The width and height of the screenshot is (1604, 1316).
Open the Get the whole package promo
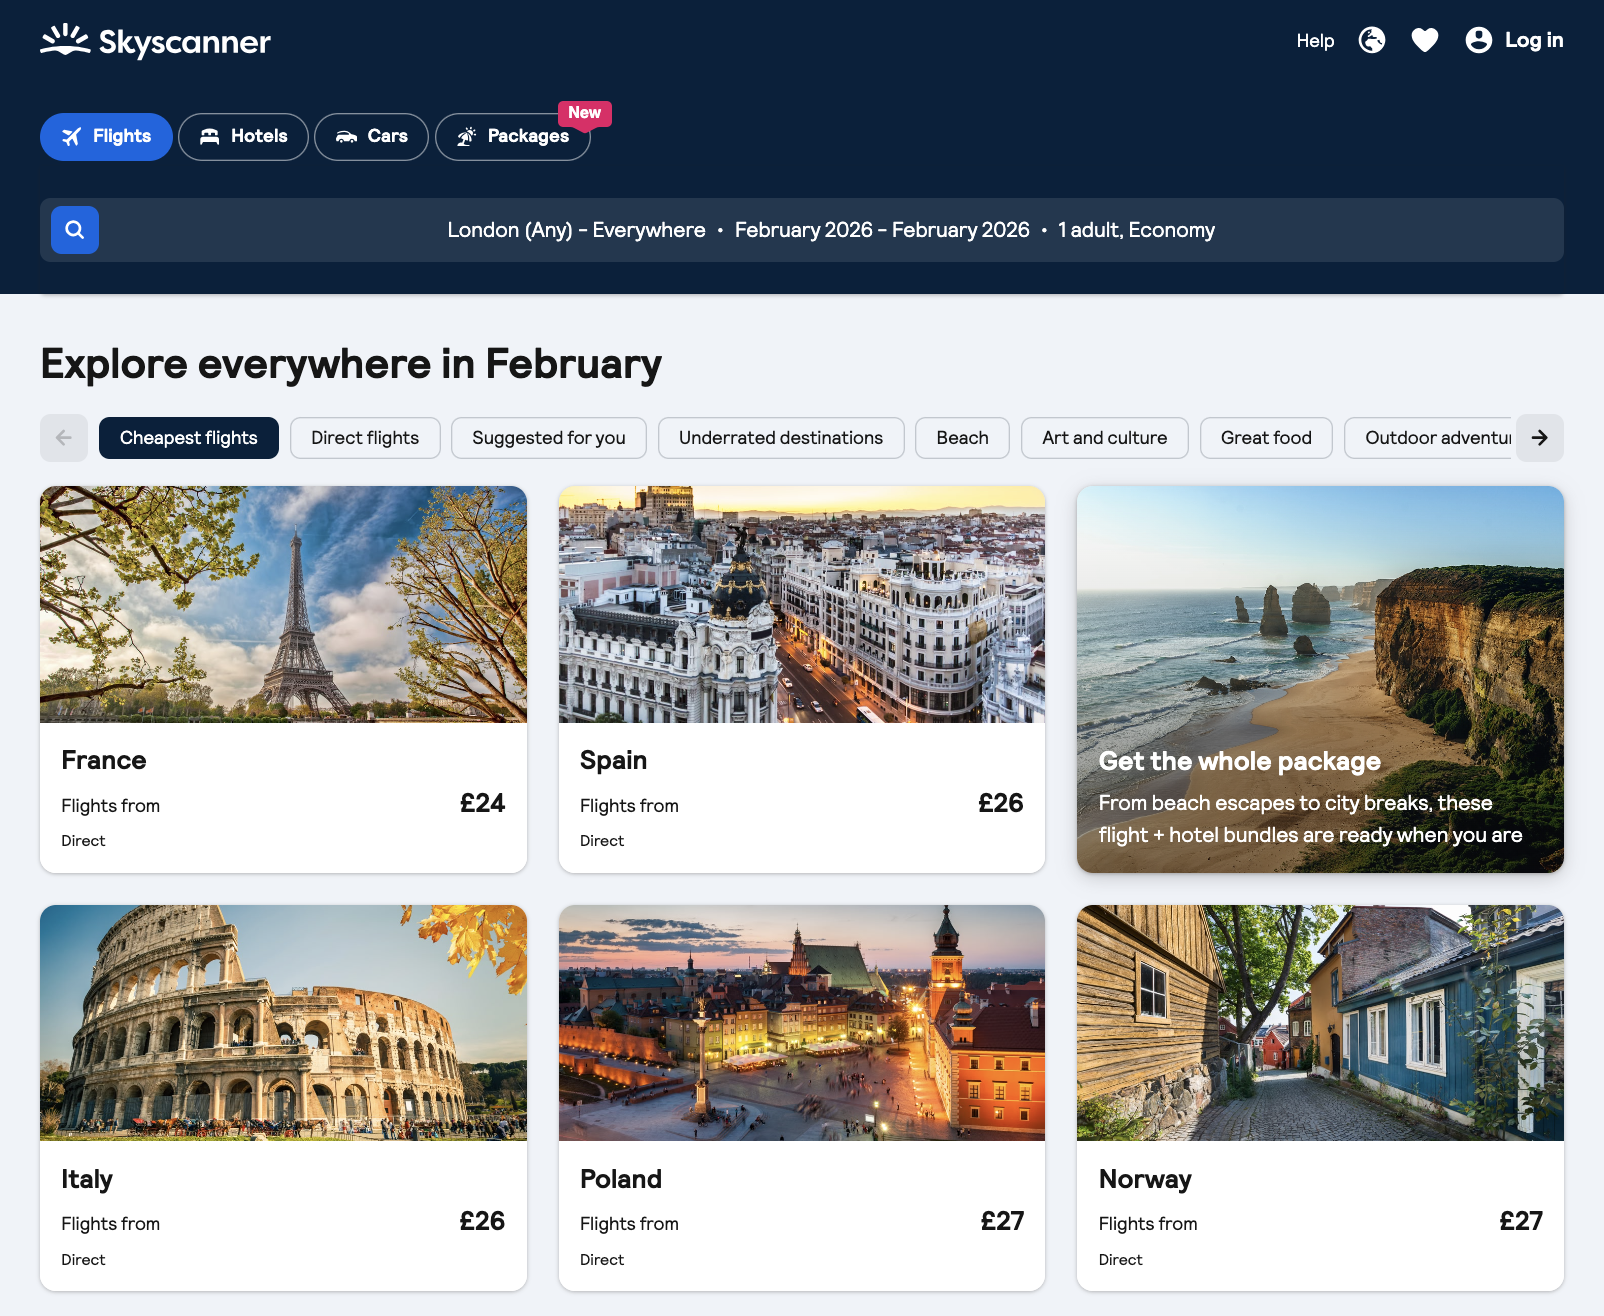pyautogui.click(x=1320, y=679)
